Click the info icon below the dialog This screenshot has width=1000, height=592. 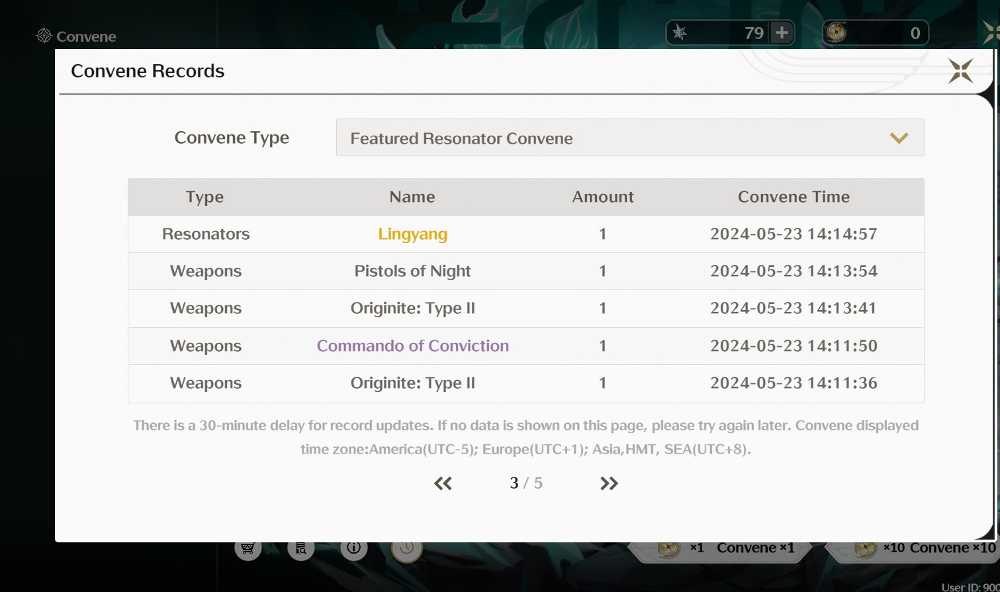[x=354, y=548]
